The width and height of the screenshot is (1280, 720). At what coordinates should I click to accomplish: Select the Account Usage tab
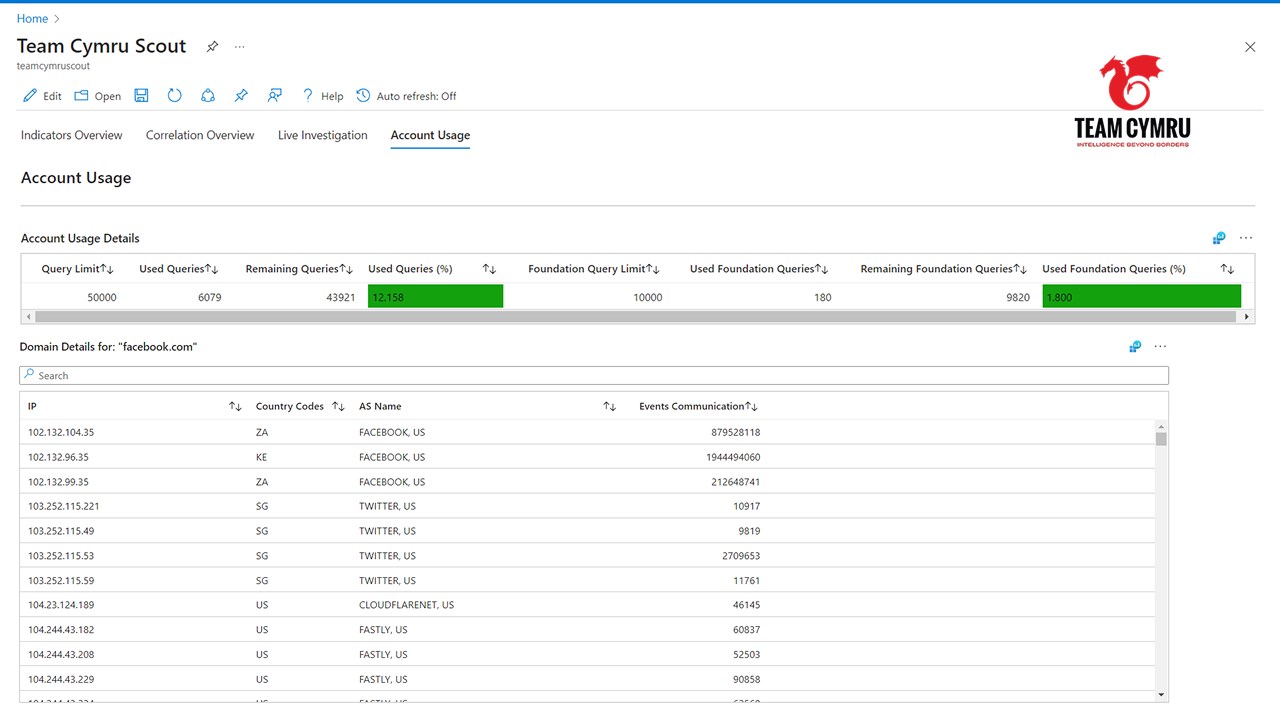430,135
